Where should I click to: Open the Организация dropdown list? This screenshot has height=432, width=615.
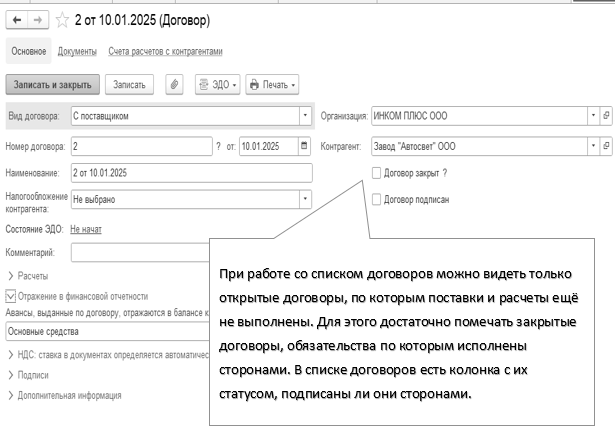pyautogui.click(x=593, y=115)
